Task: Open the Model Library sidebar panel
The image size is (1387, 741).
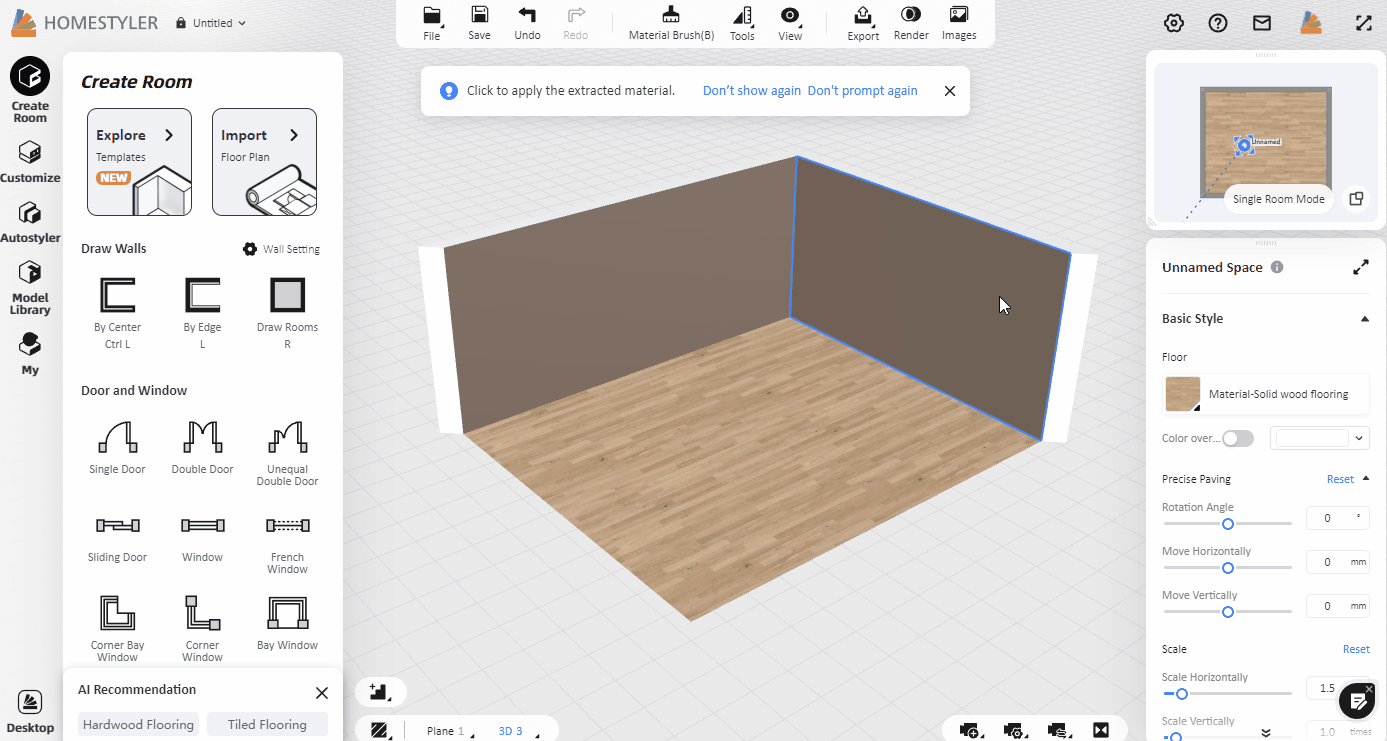Action: point(30,287)
